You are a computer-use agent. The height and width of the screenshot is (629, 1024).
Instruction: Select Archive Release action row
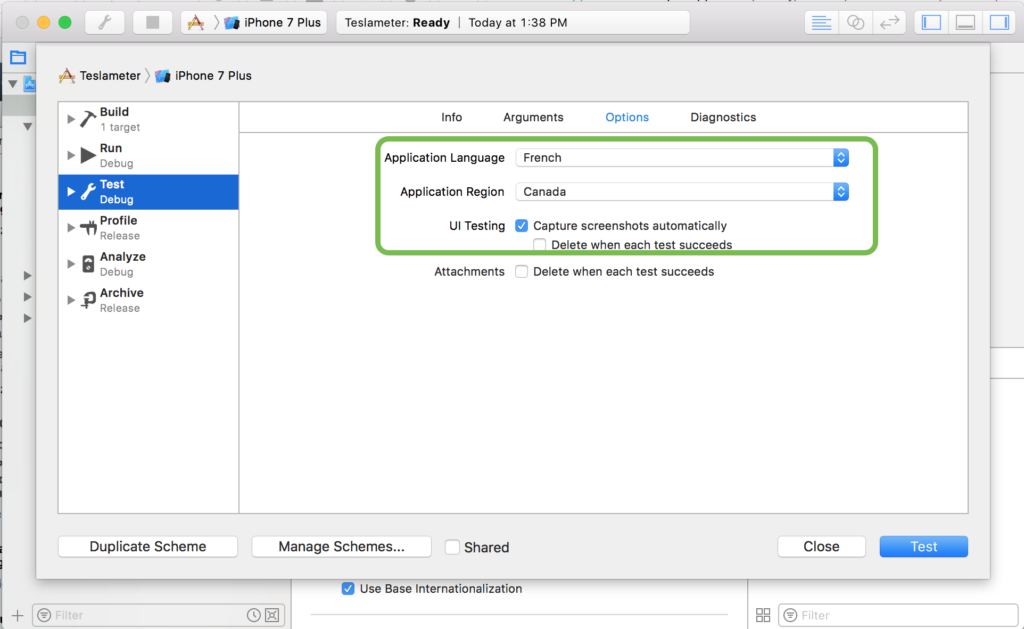coord(148,300)
